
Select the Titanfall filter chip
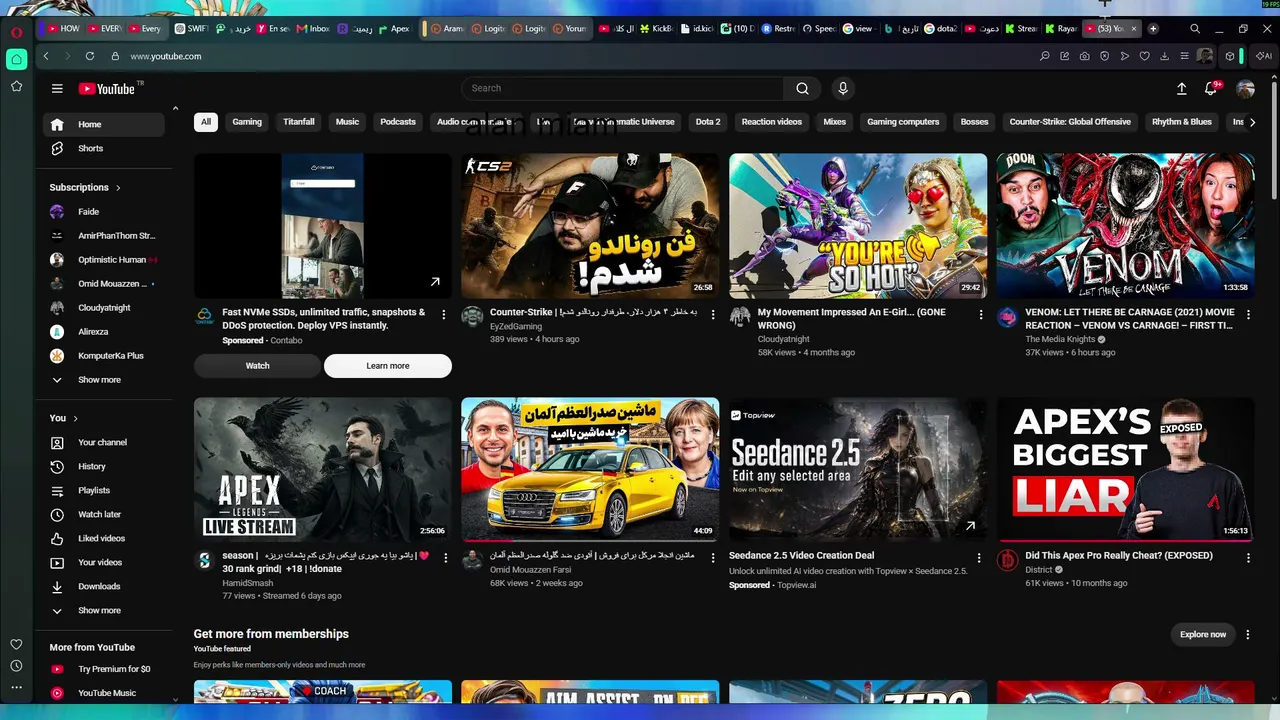tap(299, 122)
